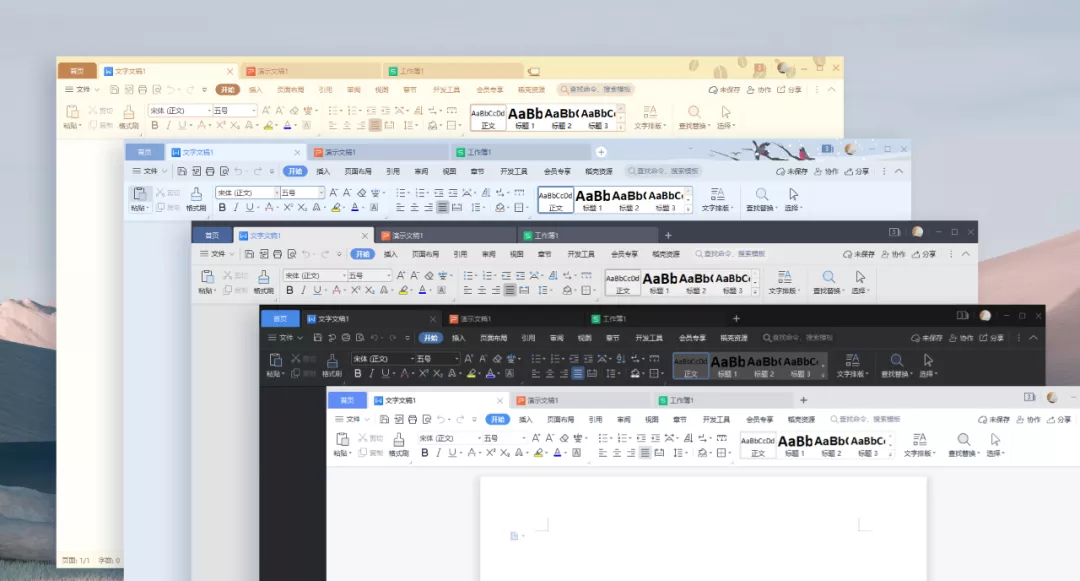Toggle Bold in white front window
The height and width of the screenshot is (581, 1080).
(x=425, y=453)
